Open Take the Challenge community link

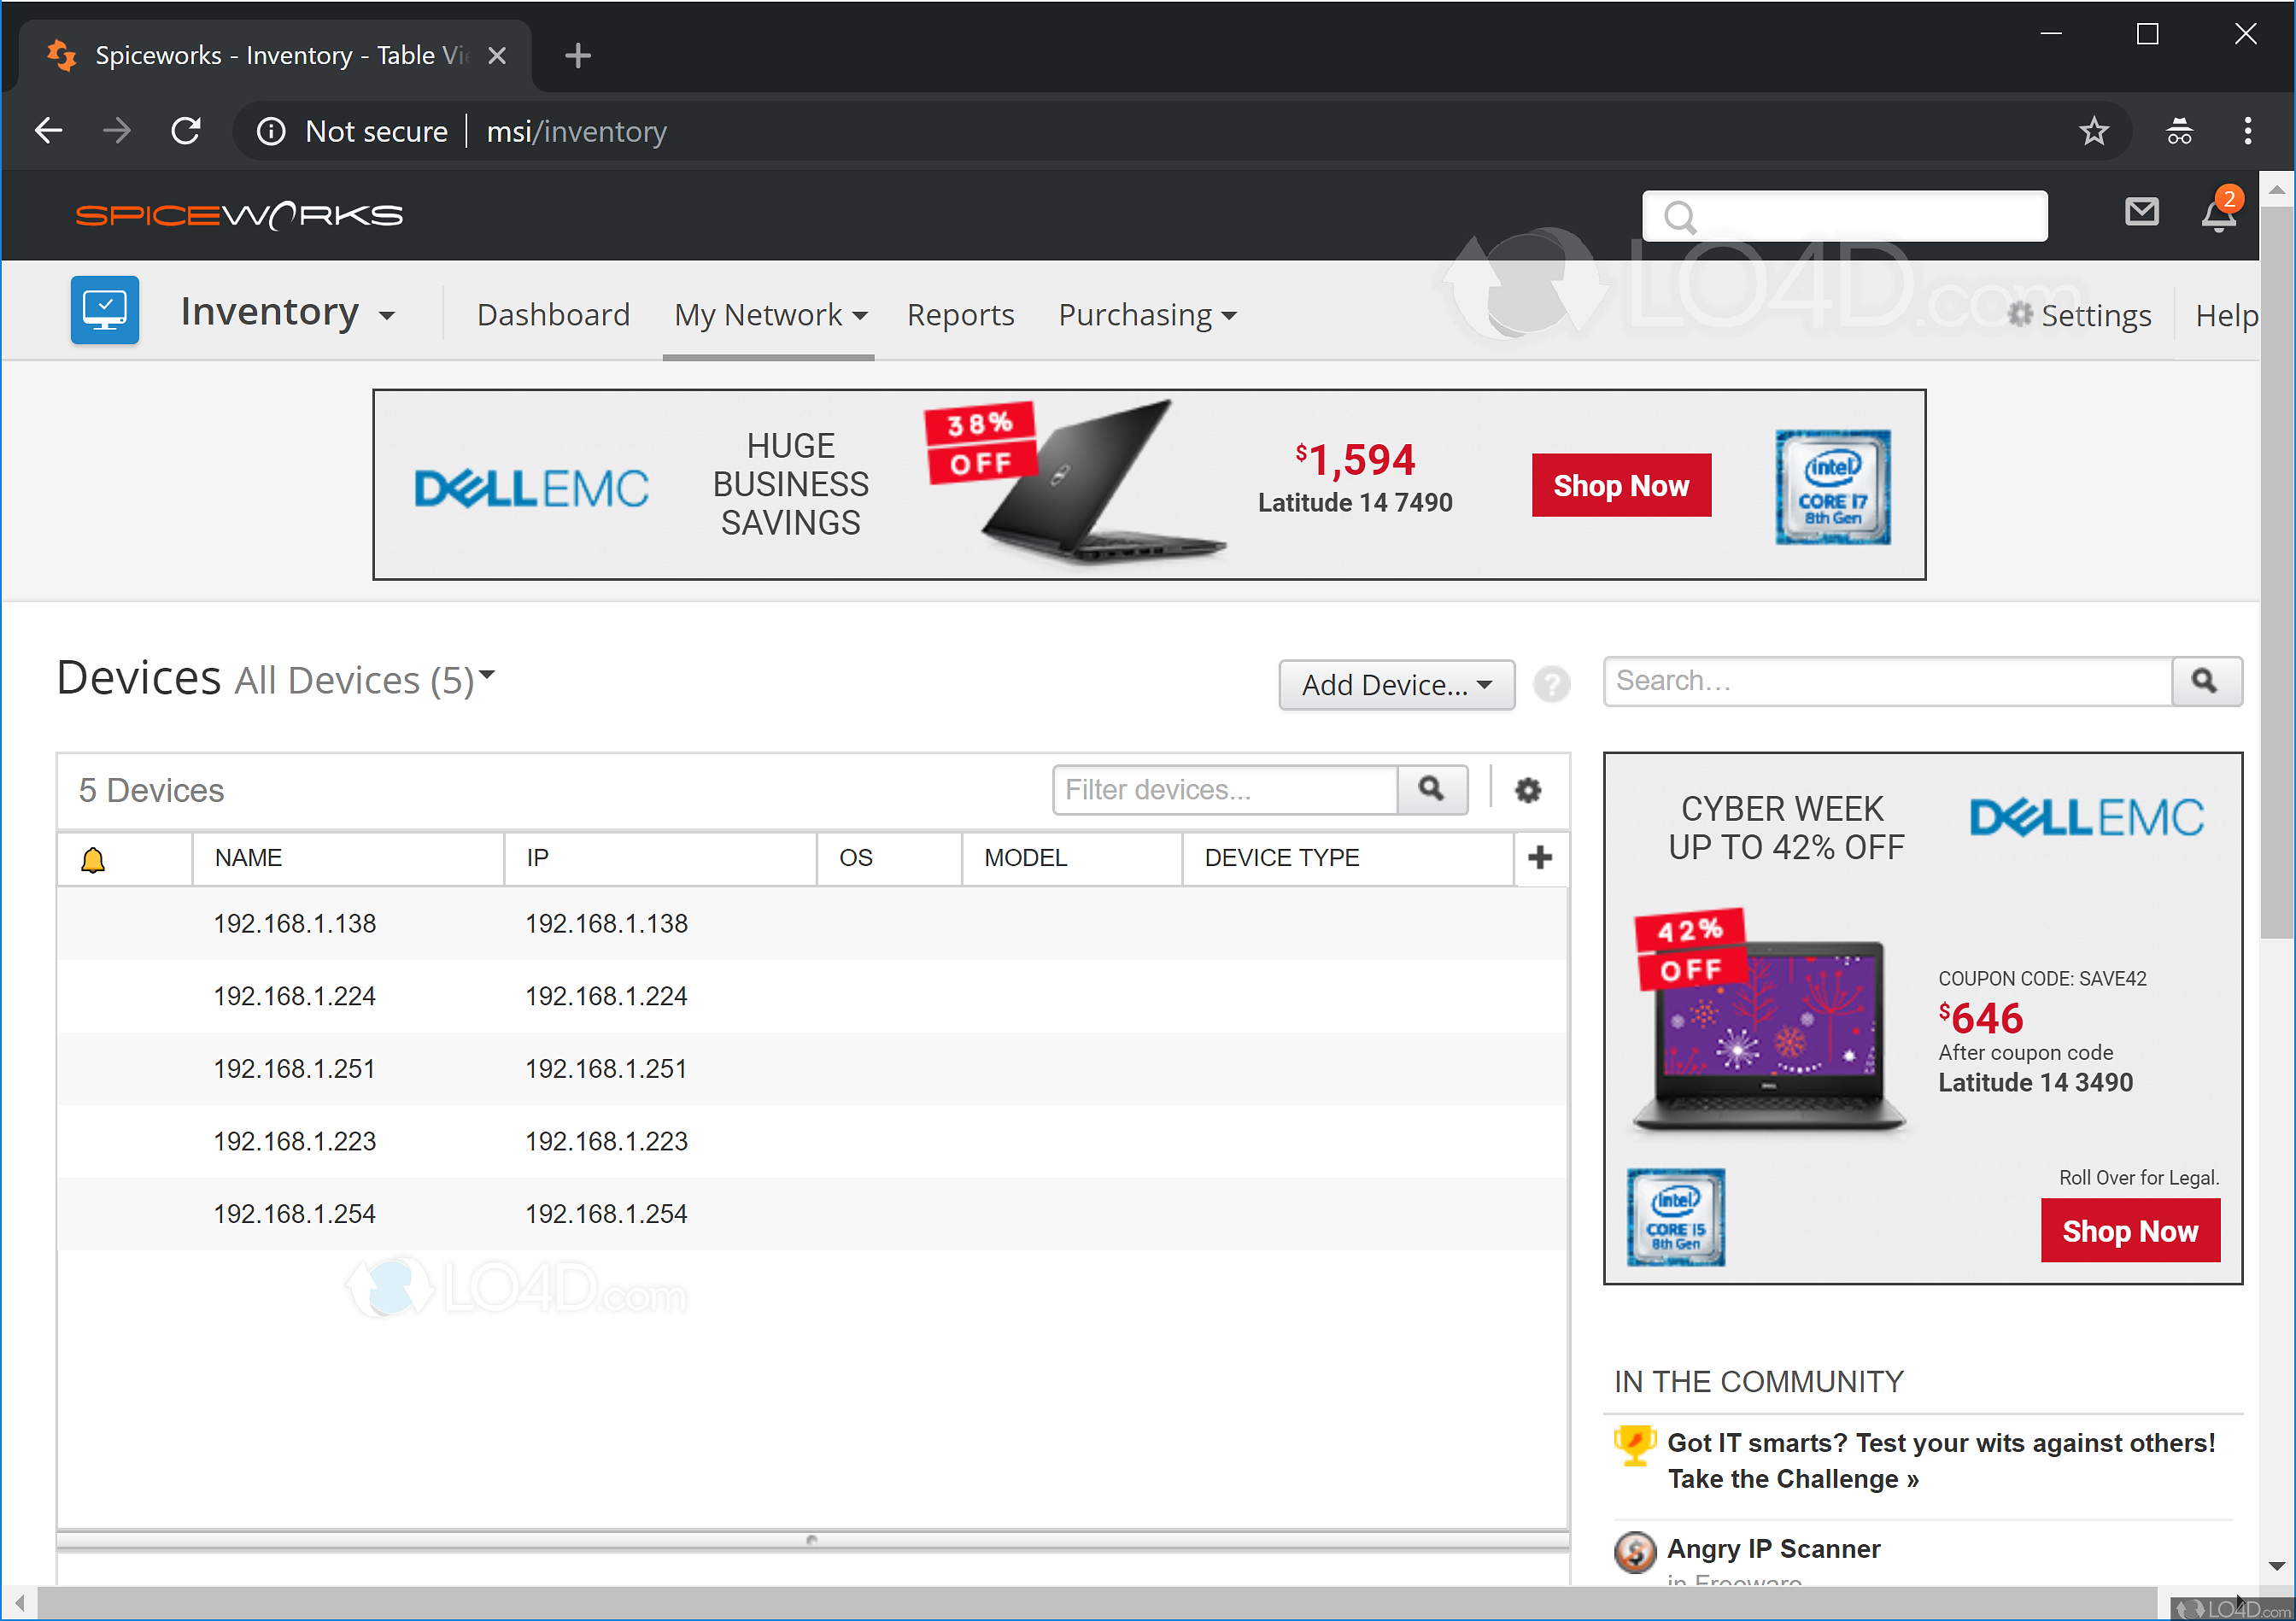(1792, 1479)
